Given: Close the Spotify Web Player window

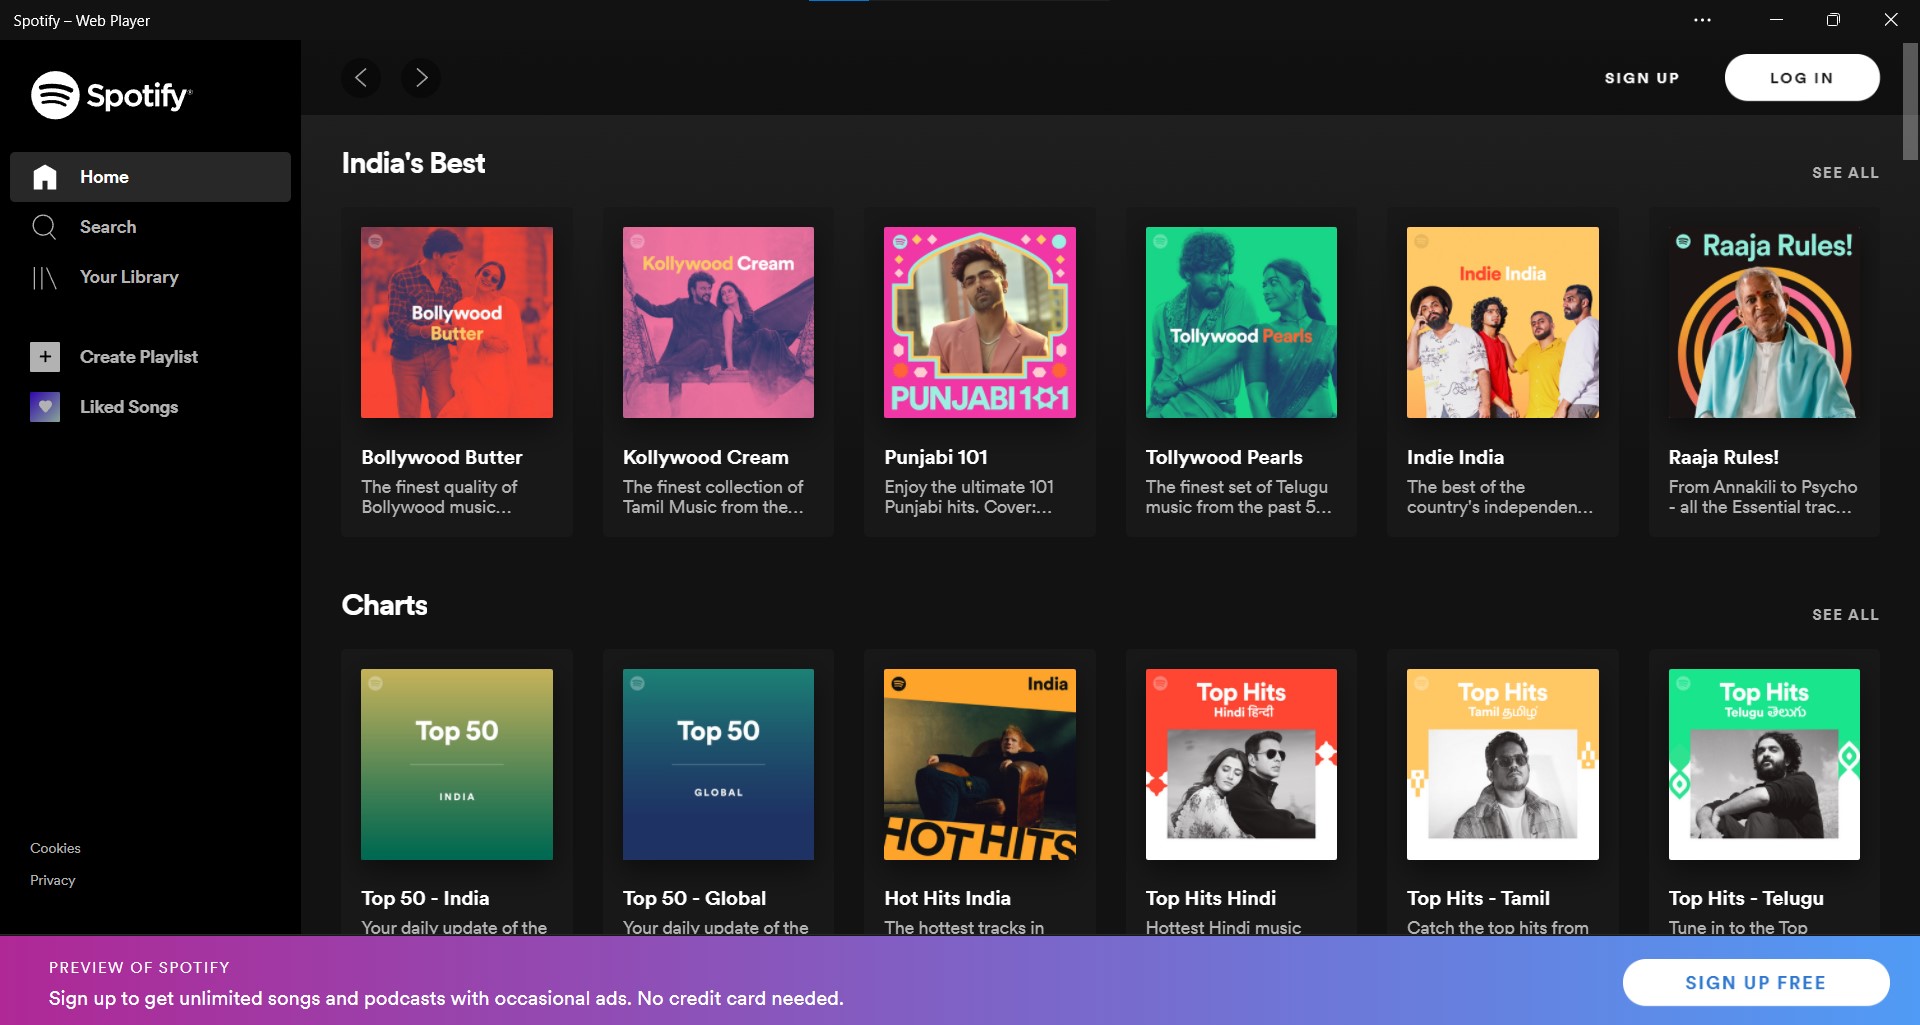Looking at the screenshot, I should click(1890, 20).
